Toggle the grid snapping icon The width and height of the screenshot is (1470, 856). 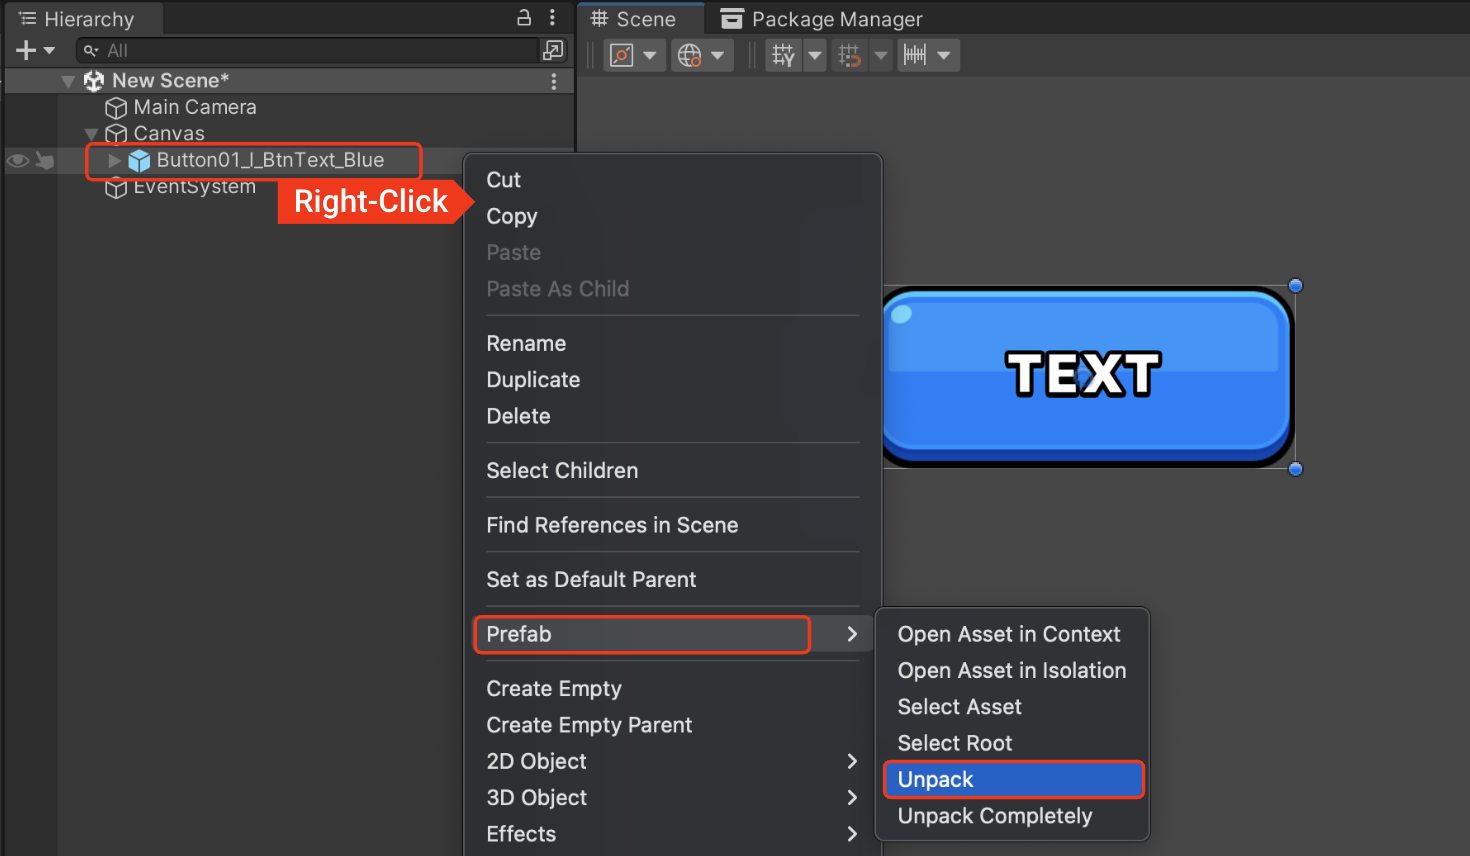click(x=848, y=55)
